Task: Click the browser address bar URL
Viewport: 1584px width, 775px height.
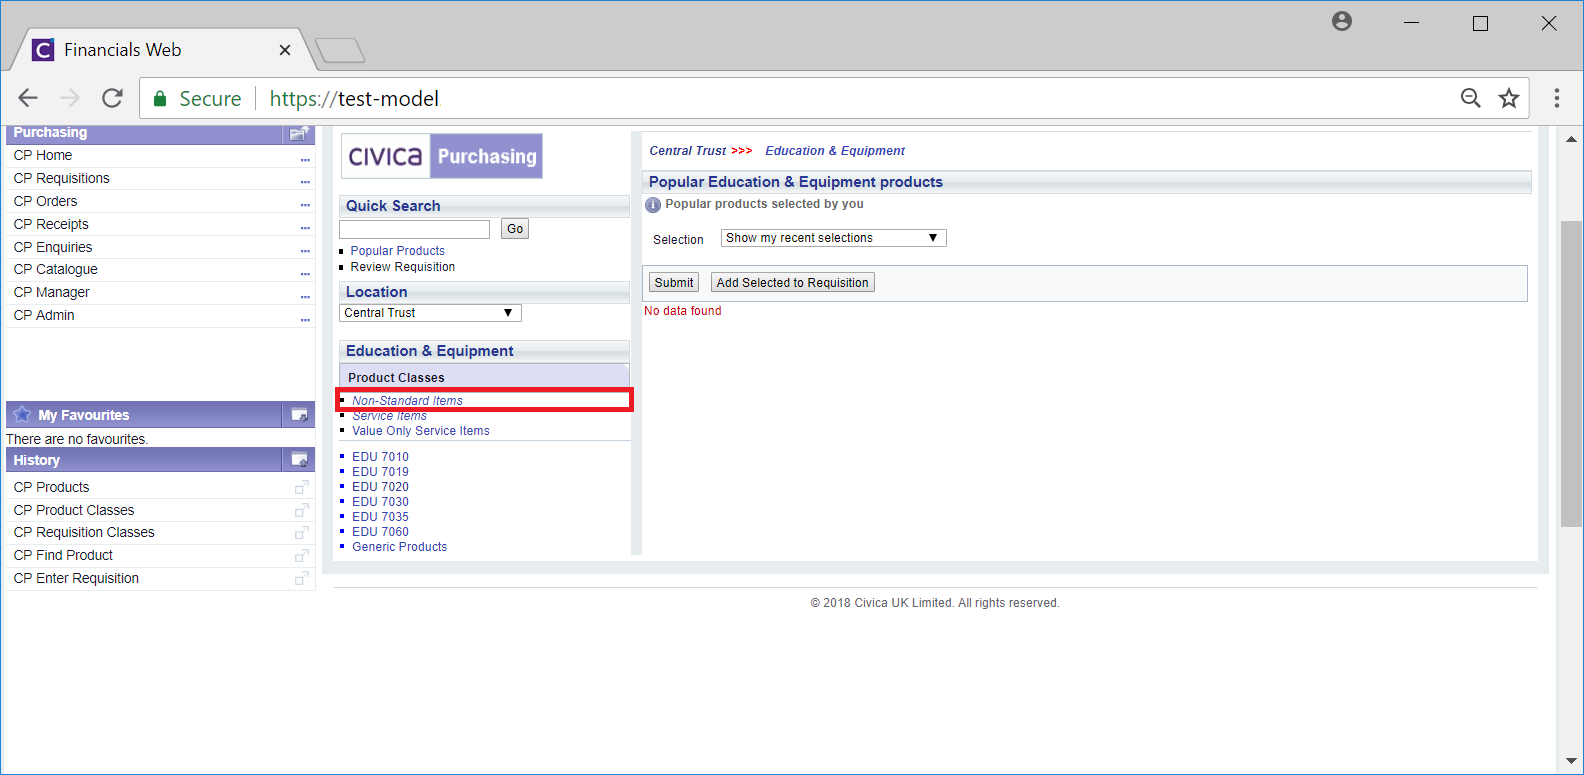Action: pos(354,98)
